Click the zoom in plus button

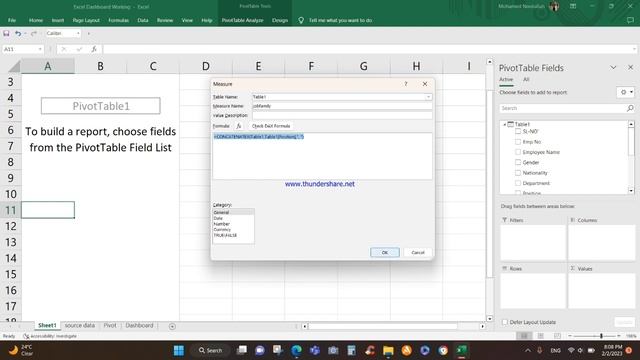tap(619, 336)
